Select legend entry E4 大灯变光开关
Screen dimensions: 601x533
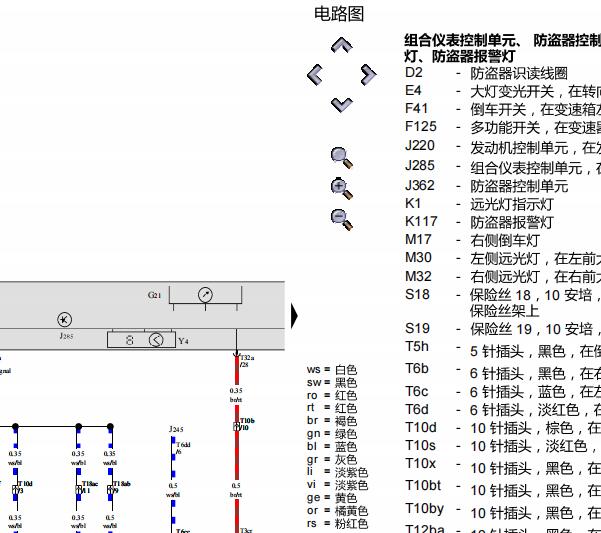[503, 91]
